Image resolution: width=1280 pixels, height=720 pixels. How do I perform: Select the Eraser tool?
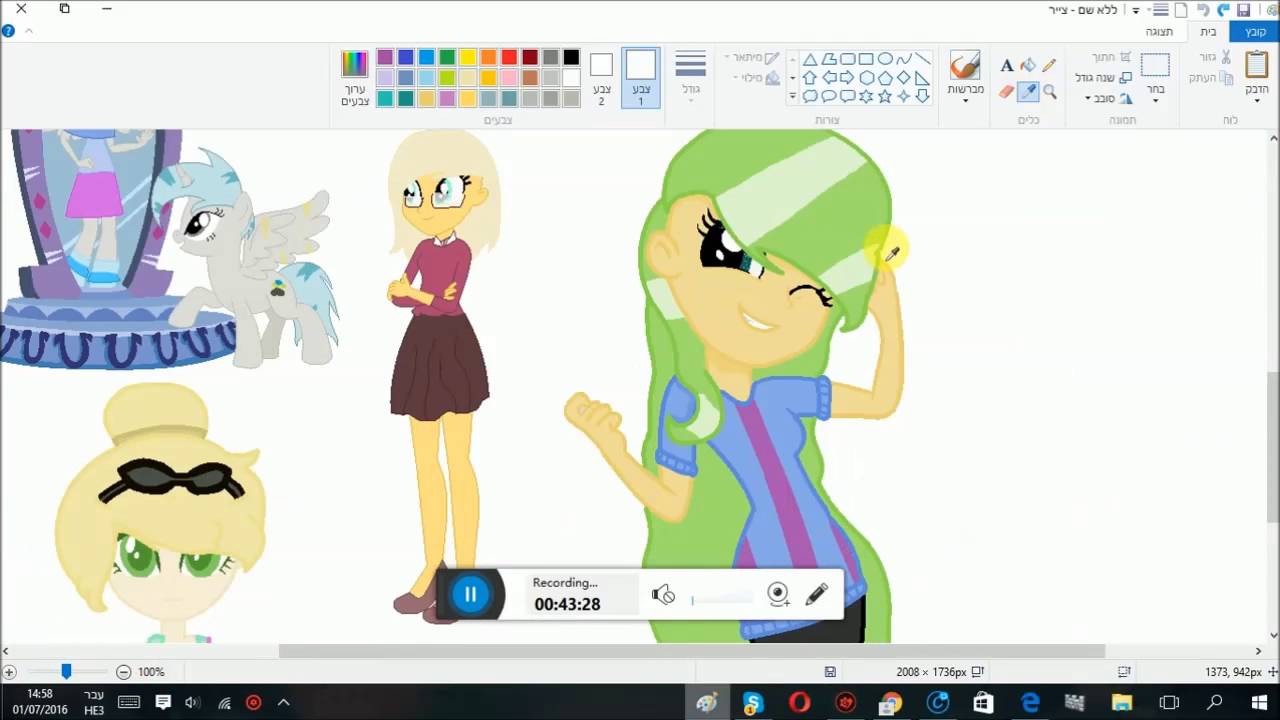(1007, 91)
